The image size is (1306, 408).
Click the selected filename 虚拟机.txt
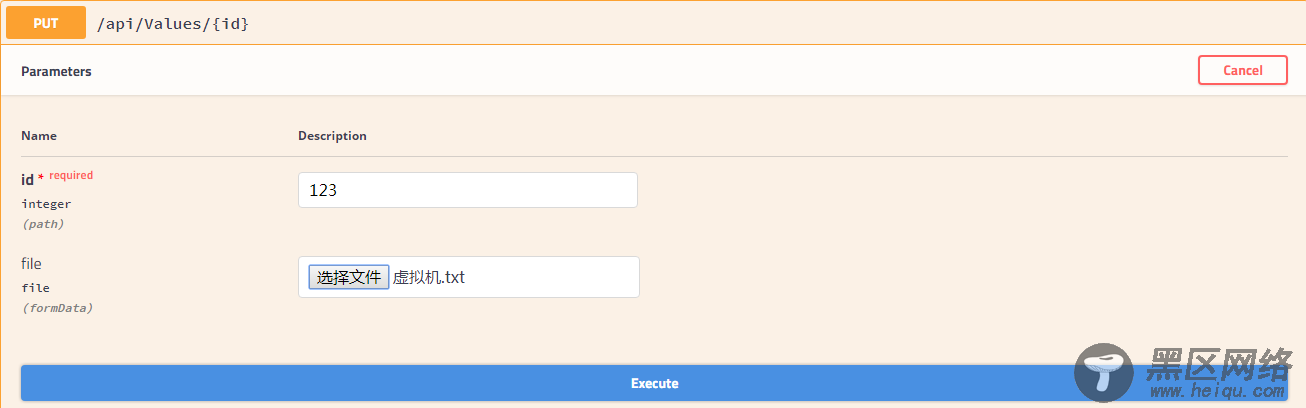(x=429, y=277)
